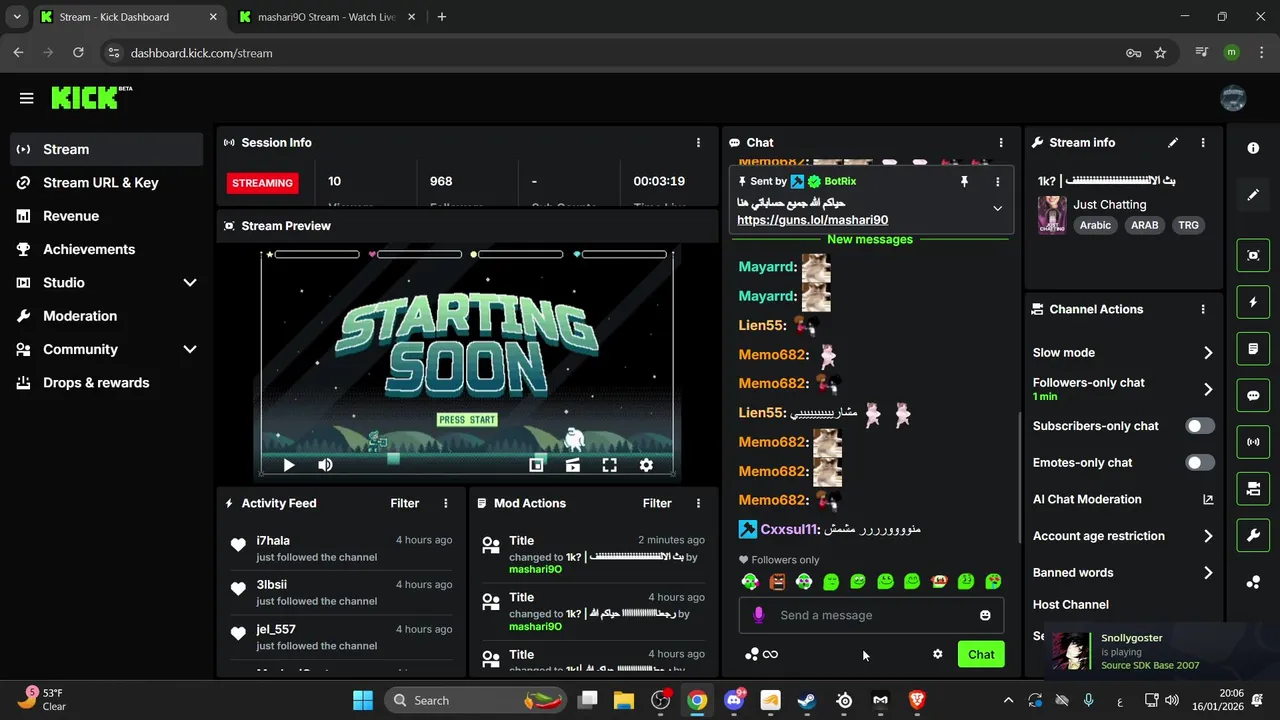Open the hamburger navigation menu
Viewport: 1280px width, 720px height.
[26, 98]
